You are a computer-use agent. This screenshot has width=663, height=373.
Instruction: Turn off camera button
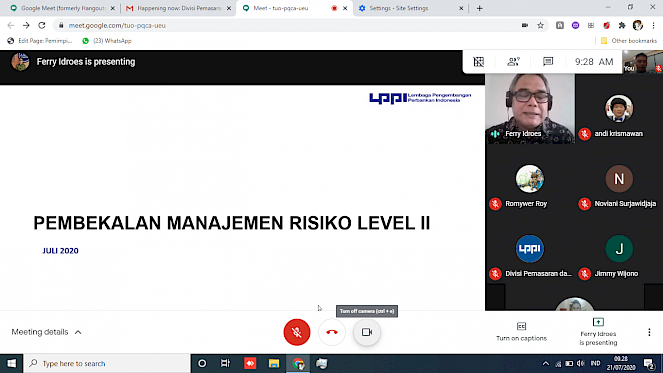pyautogui.click(x=367, y=332)
